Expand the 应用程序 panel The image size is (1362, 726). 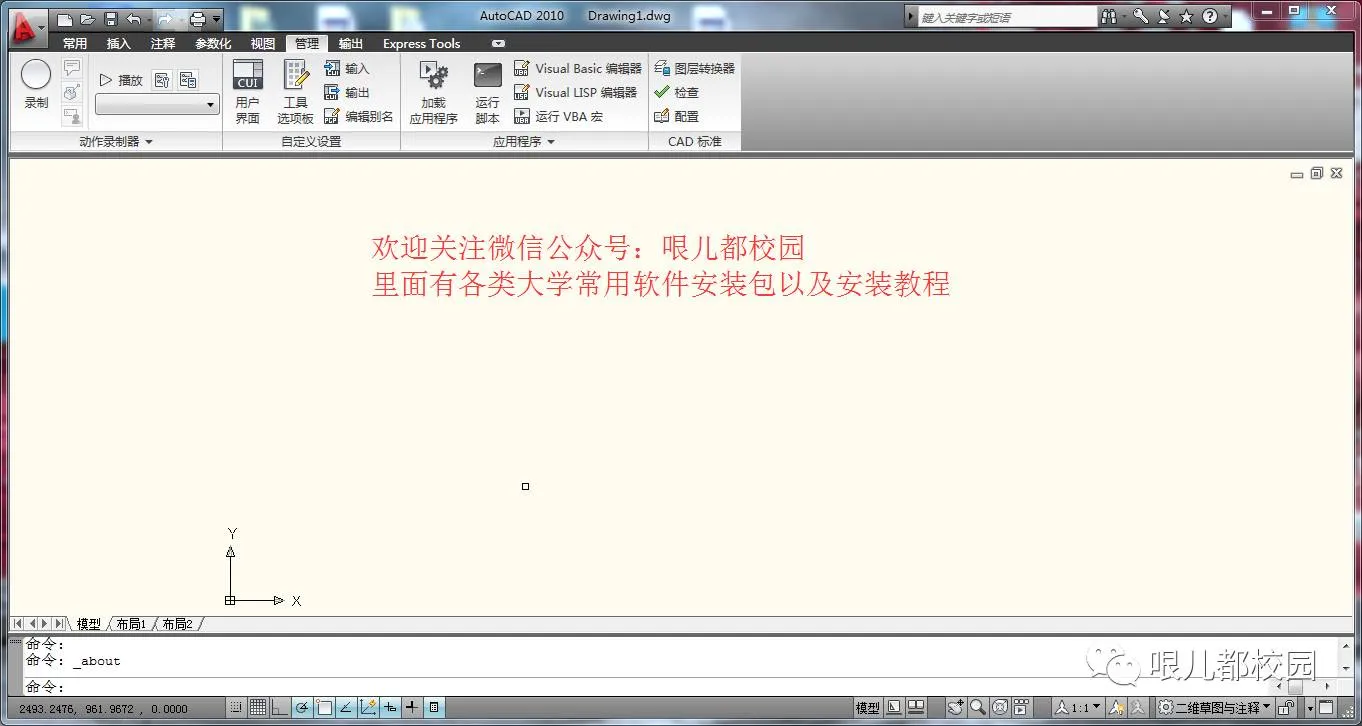[524, 142]
